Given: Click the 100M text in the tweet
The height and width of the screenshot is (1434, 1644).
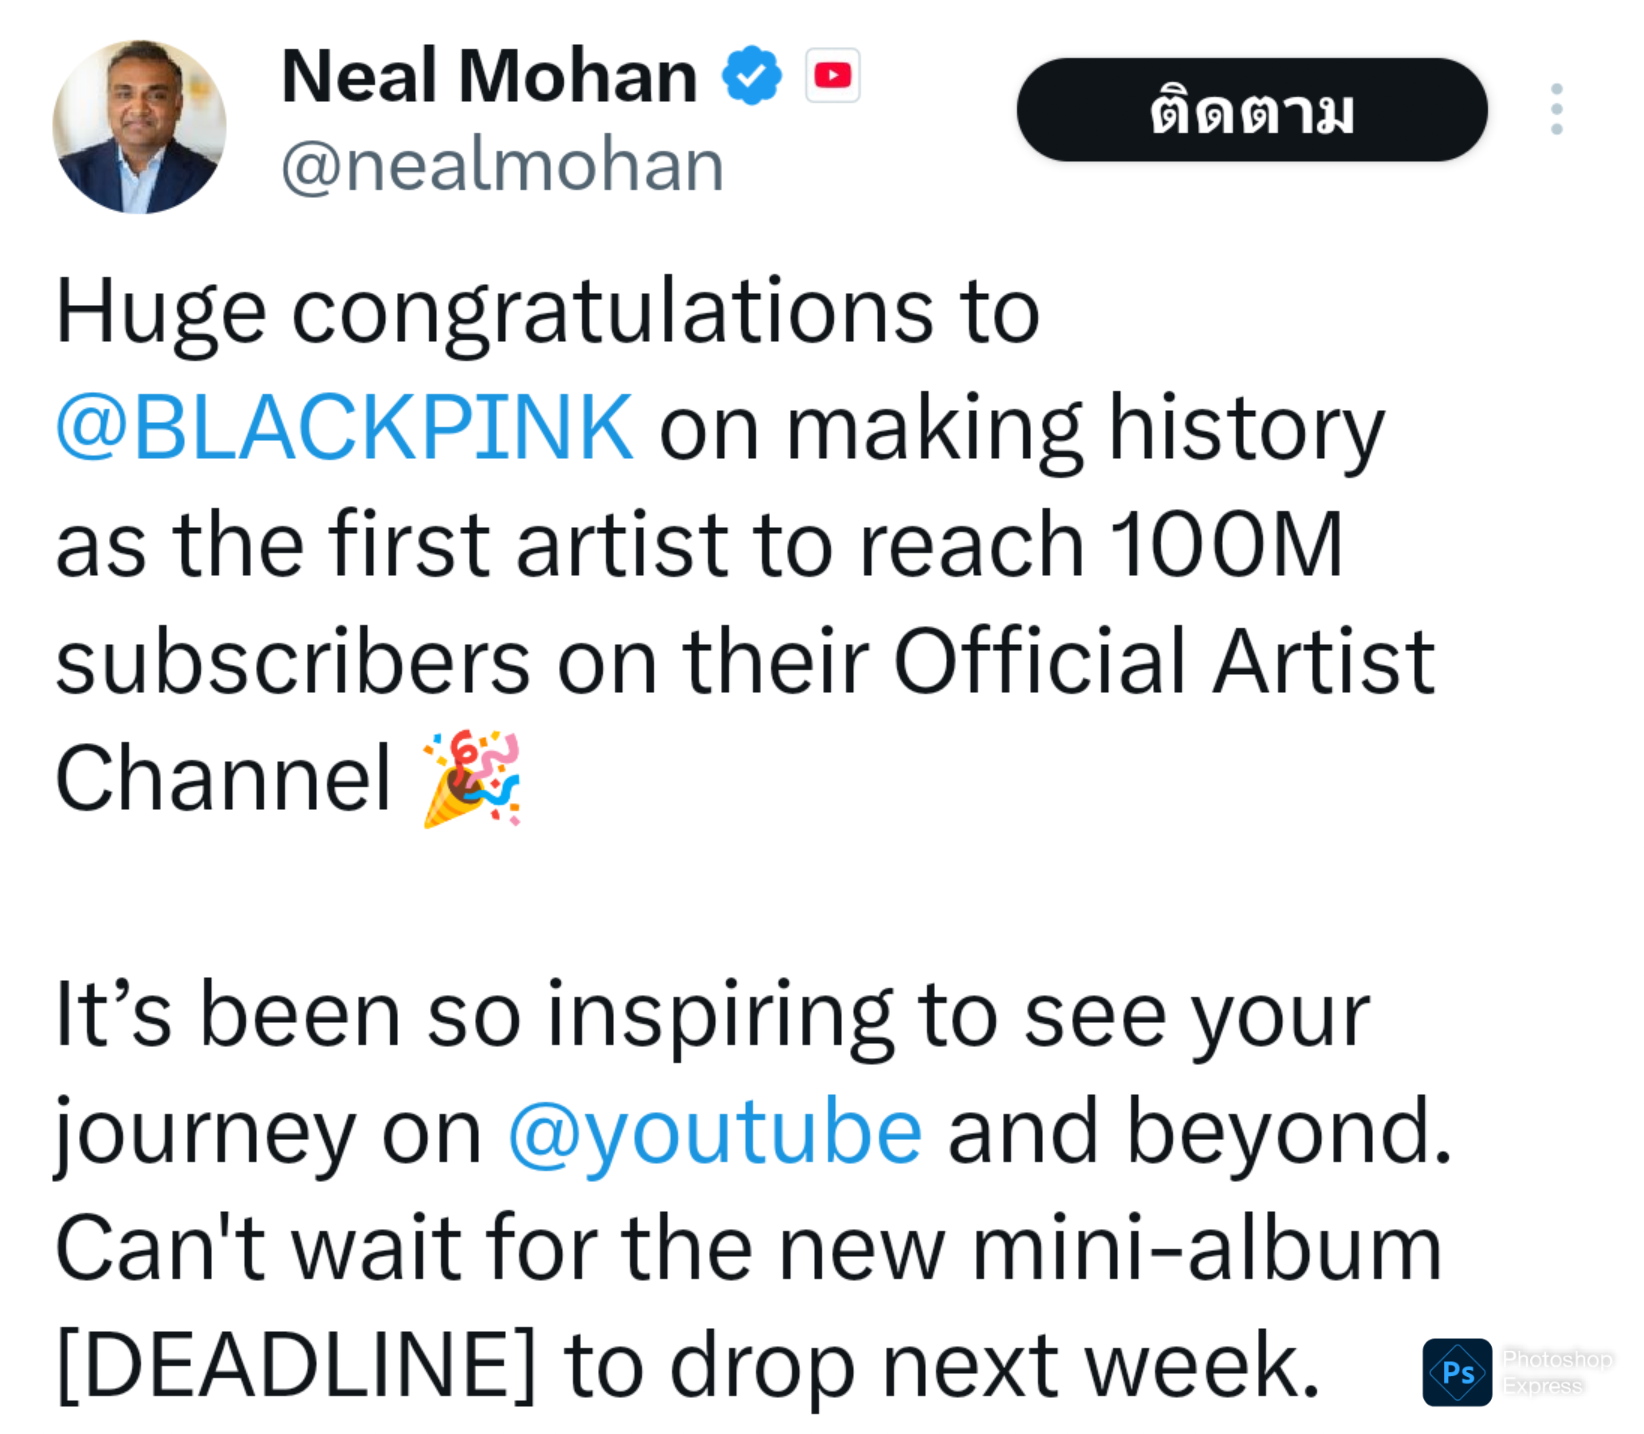Looking at the screenshot, I should click(1226, 545).
